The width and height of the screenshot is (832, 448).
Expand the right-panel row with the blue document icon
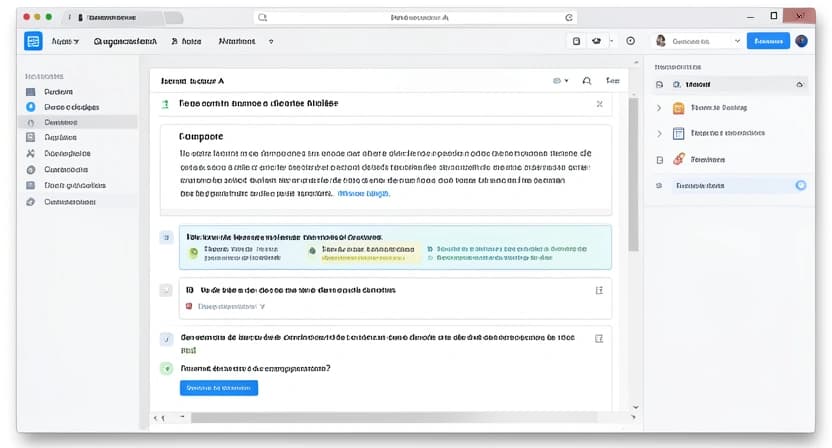659,133
